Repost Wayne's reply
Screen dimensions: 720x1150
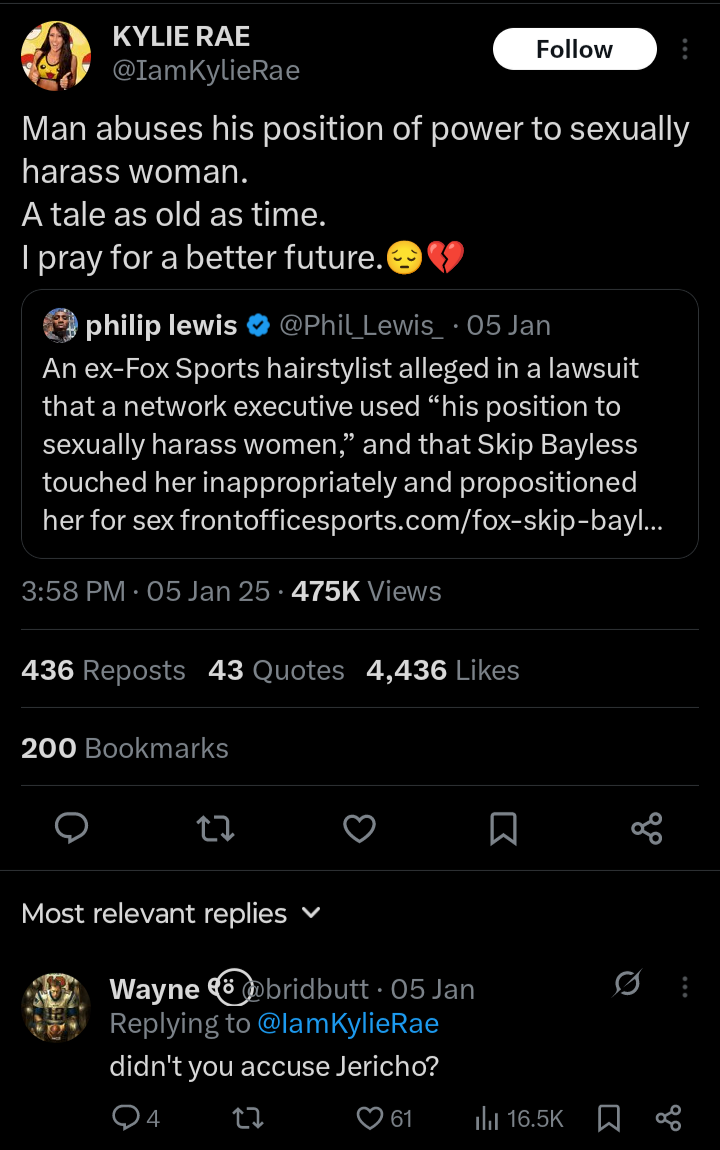pos(249,1118)
